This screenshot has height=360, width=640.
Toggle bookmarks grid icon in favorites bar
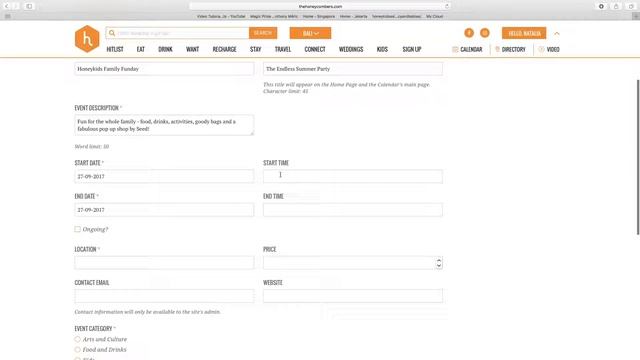7,16
